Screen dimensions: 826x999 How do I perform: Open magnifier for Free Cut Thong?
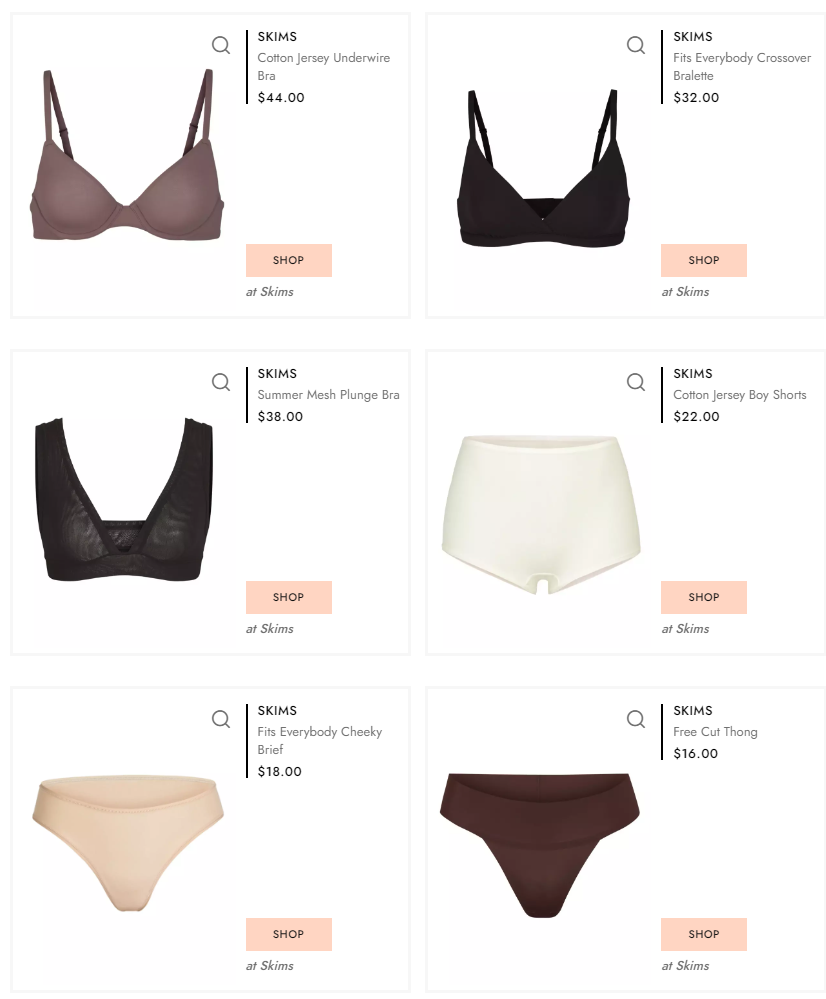click(635, 719)
